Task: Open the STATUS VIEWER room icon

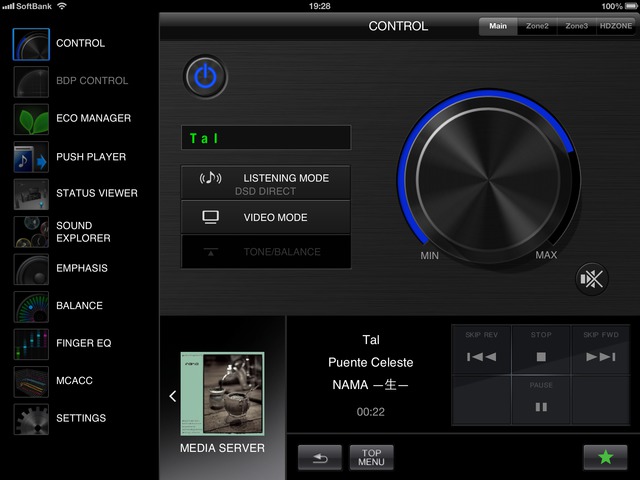Action: pyautogui.click(x=31, y=194)
